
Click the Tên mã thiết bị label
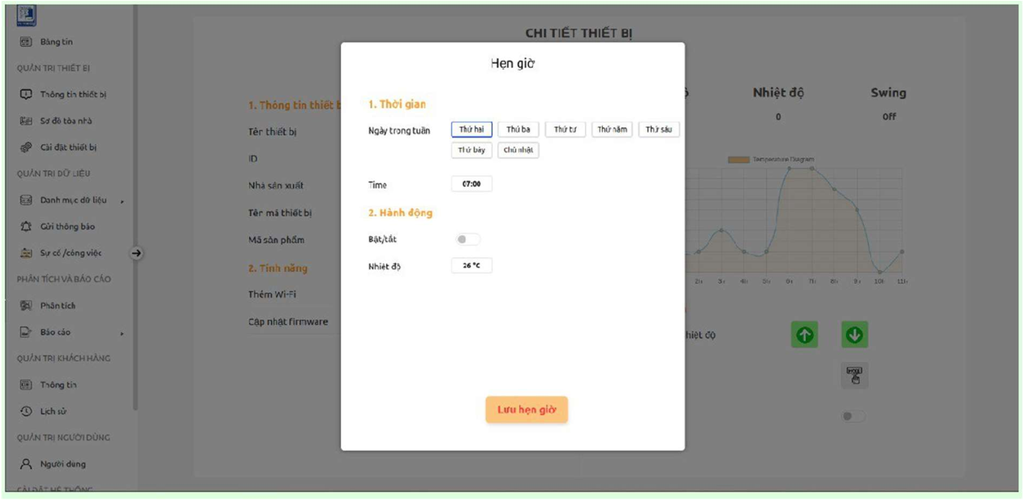click(280, 213)
